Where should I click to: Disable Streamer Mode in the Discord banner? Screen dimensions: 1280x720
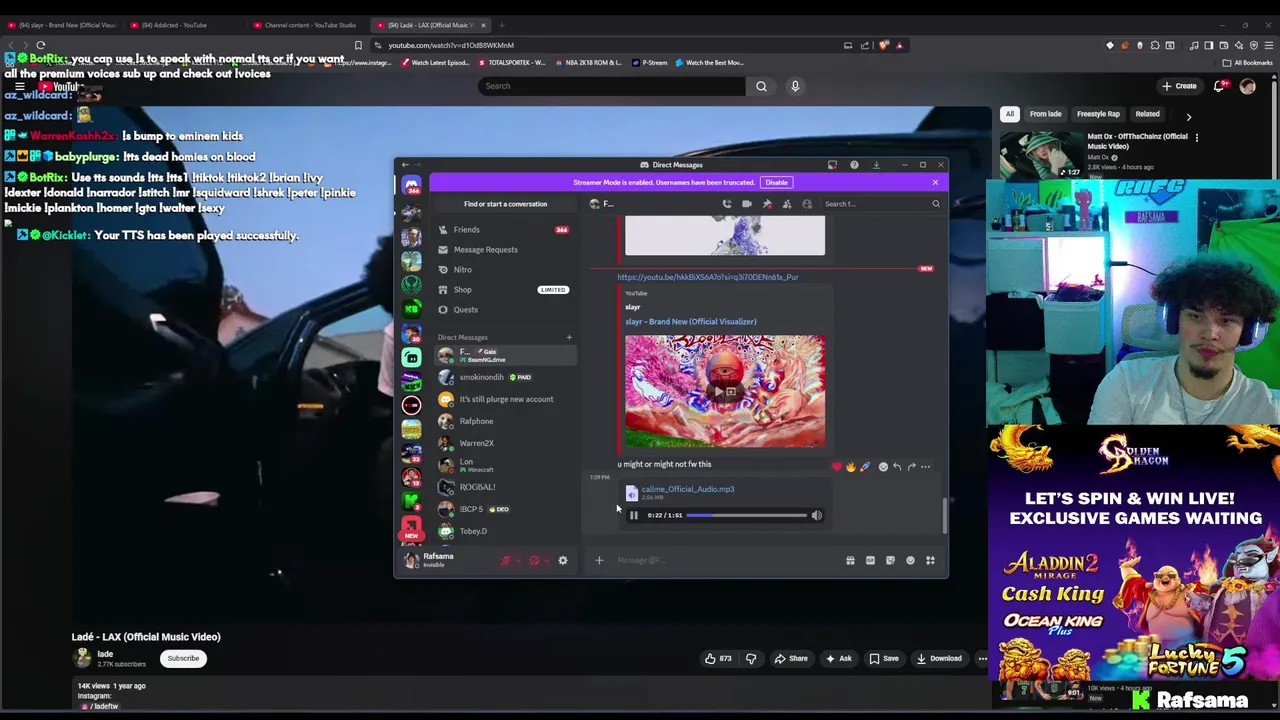777,182
